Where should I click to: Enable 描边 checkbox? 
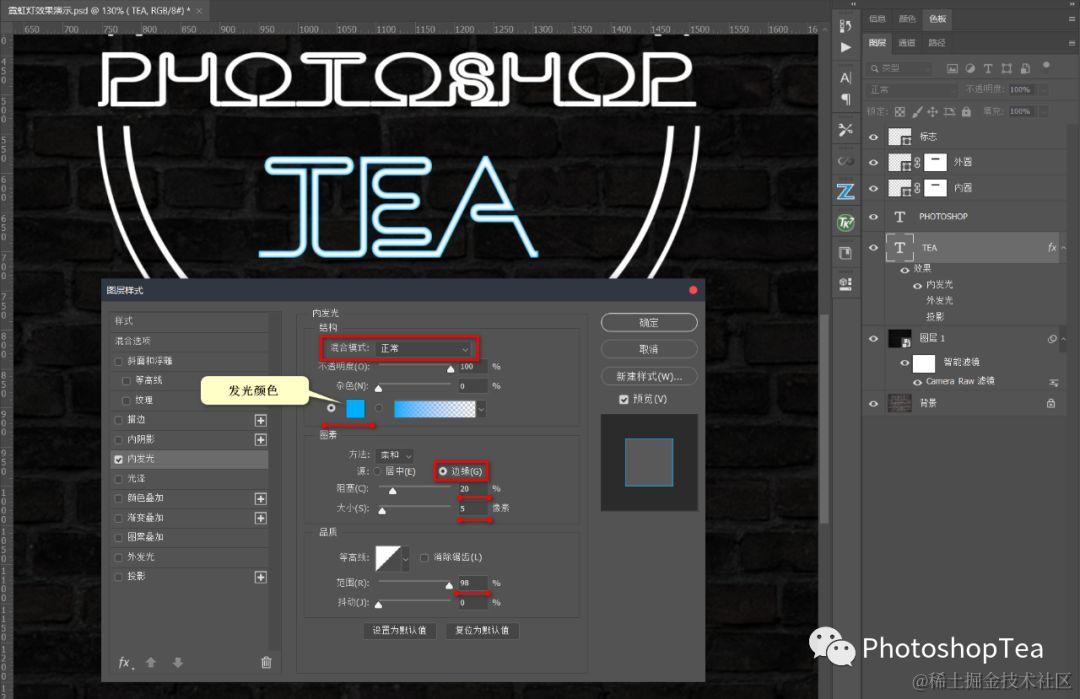pos(118,419)
